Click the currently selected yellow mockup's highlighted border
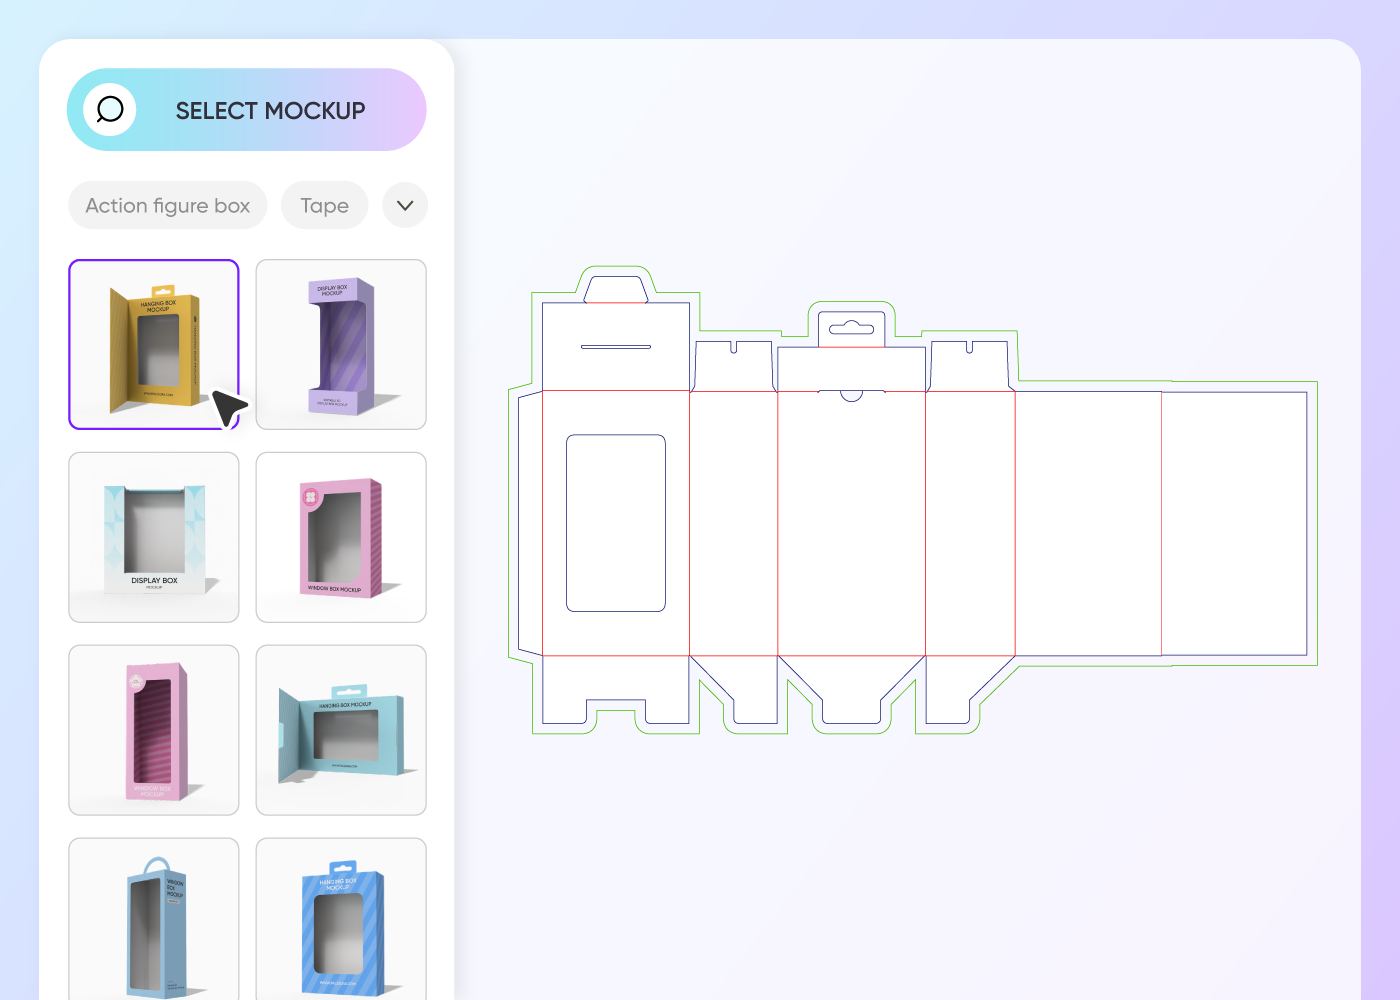The image size is (1400, 1000). pyautogui.click(x=153, y=262)
